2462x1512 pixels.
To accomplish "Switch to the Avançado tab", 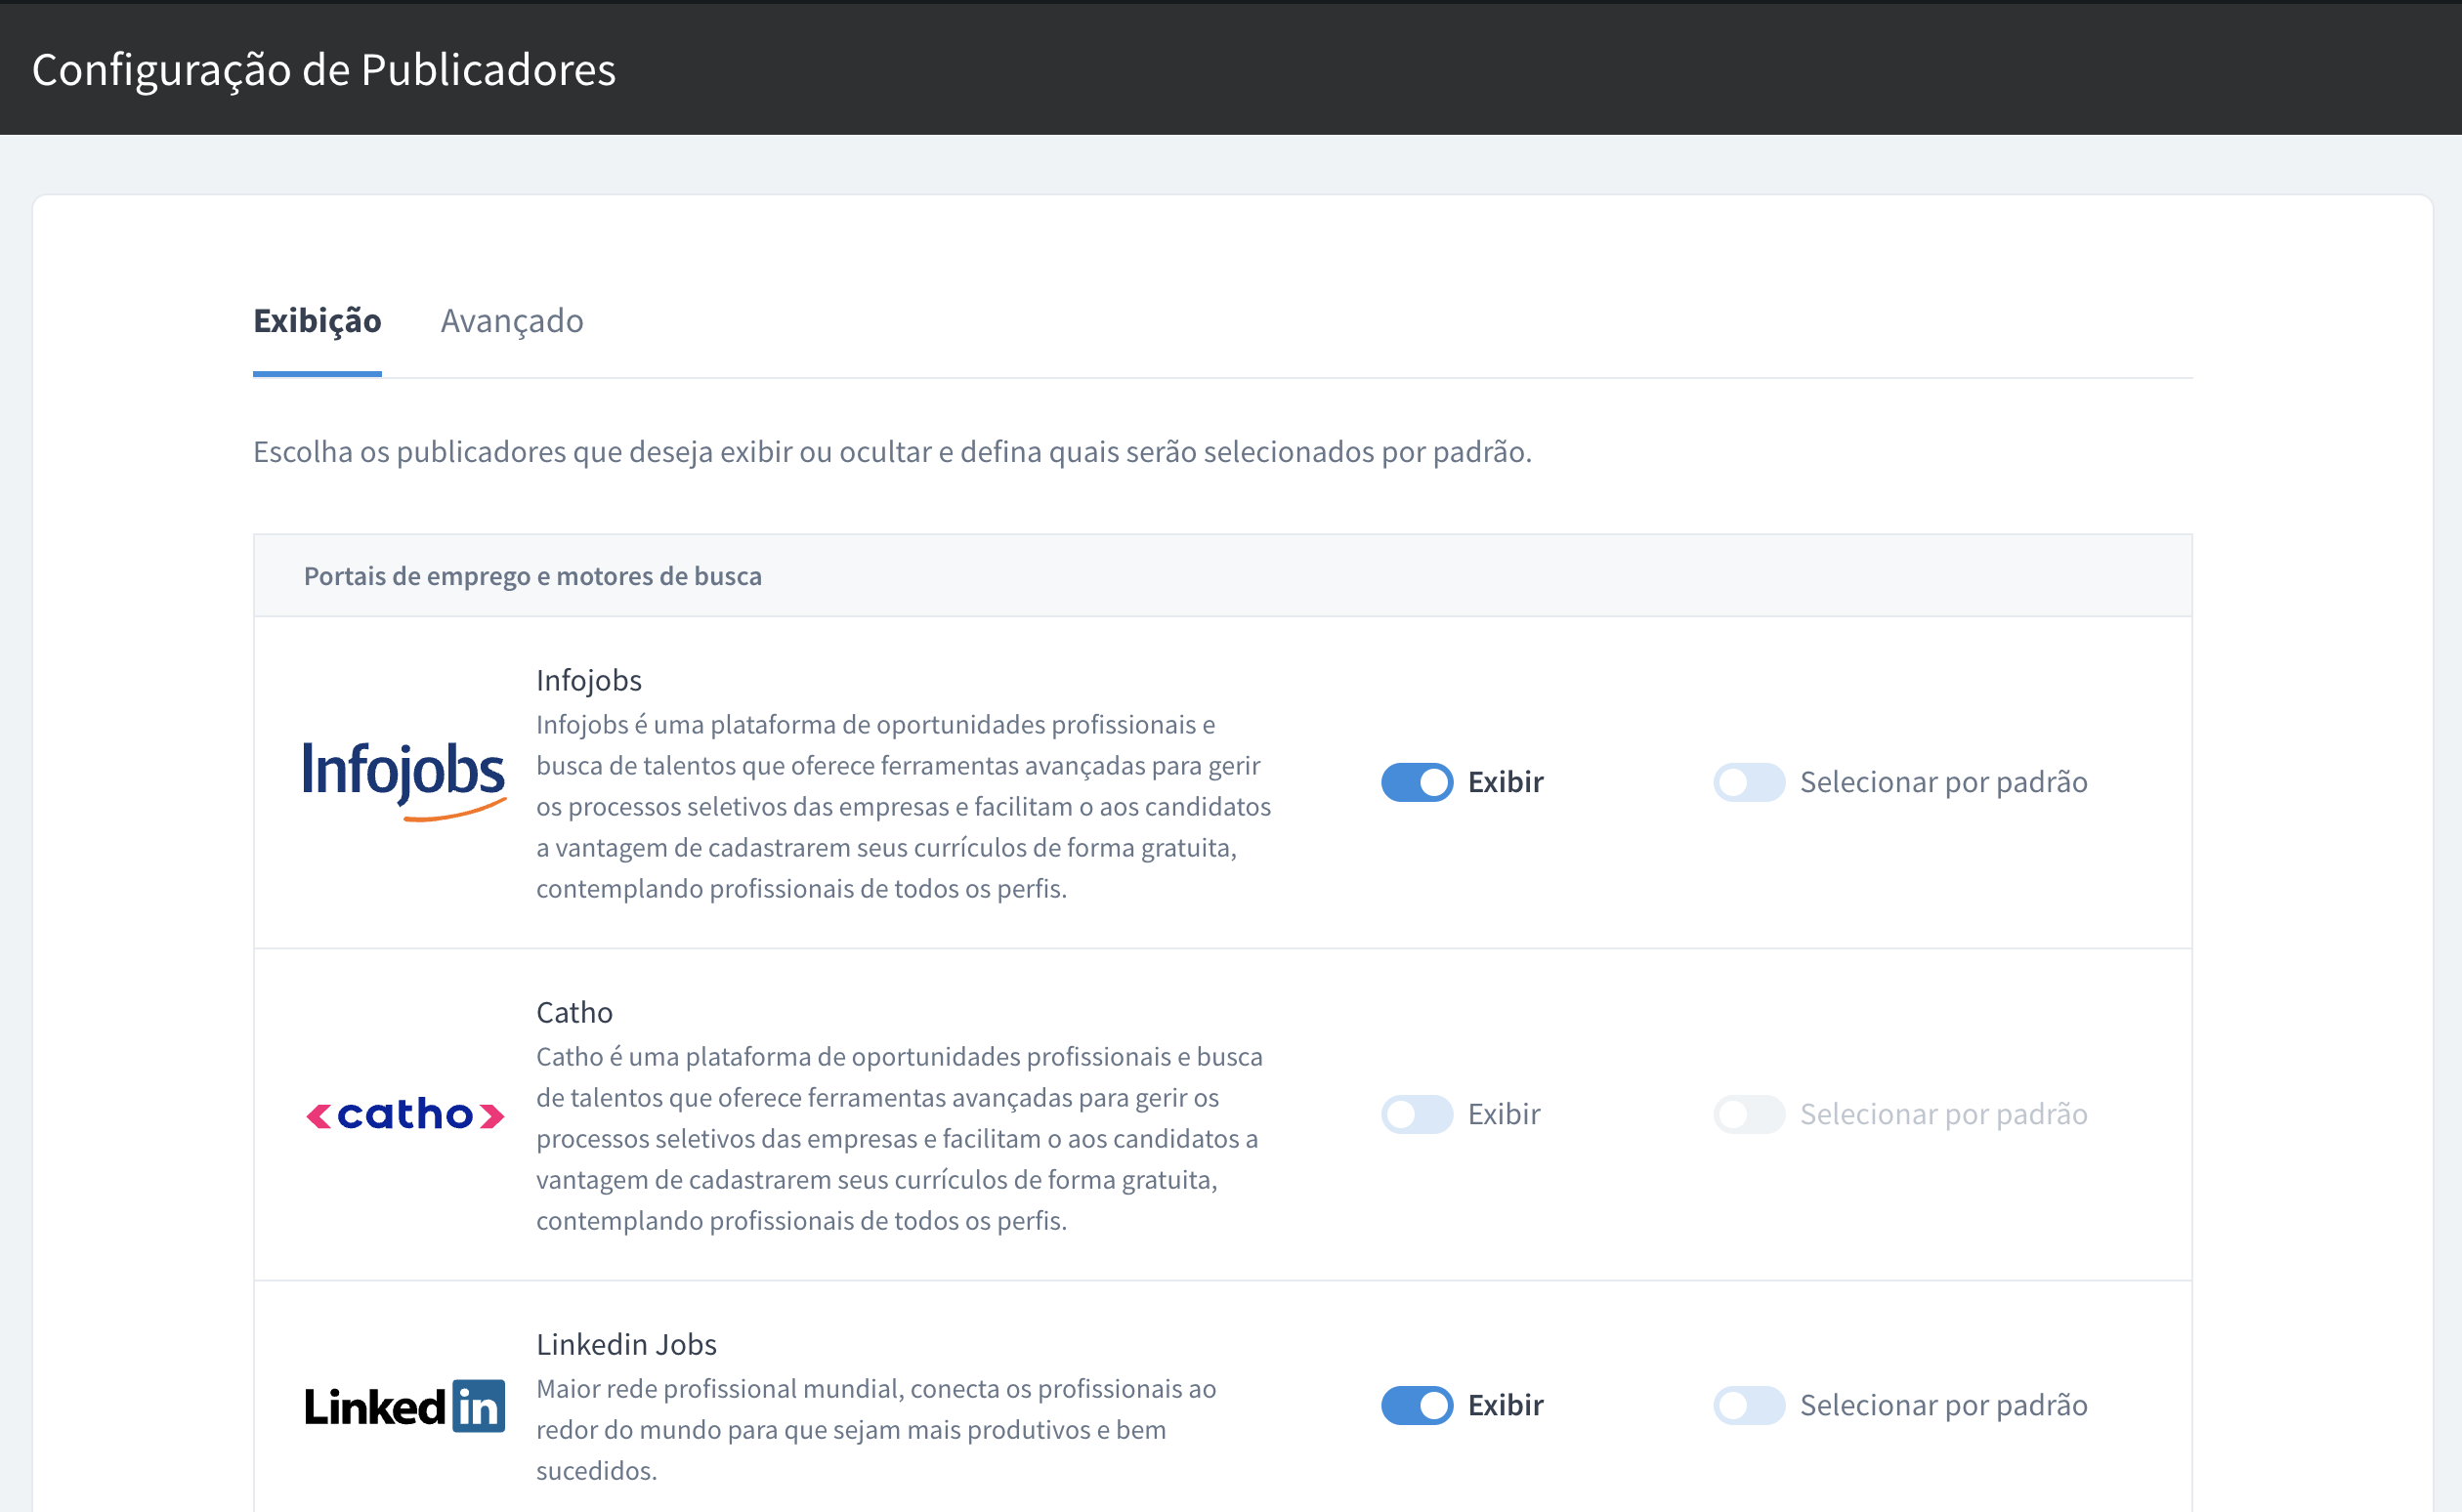I will [x=512, y=321].
